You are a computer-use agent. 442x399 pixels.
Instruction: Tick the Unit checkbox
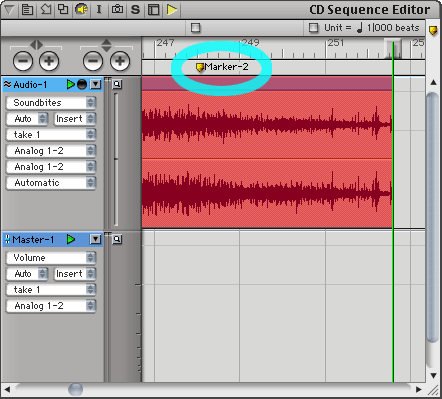(313, 28)
